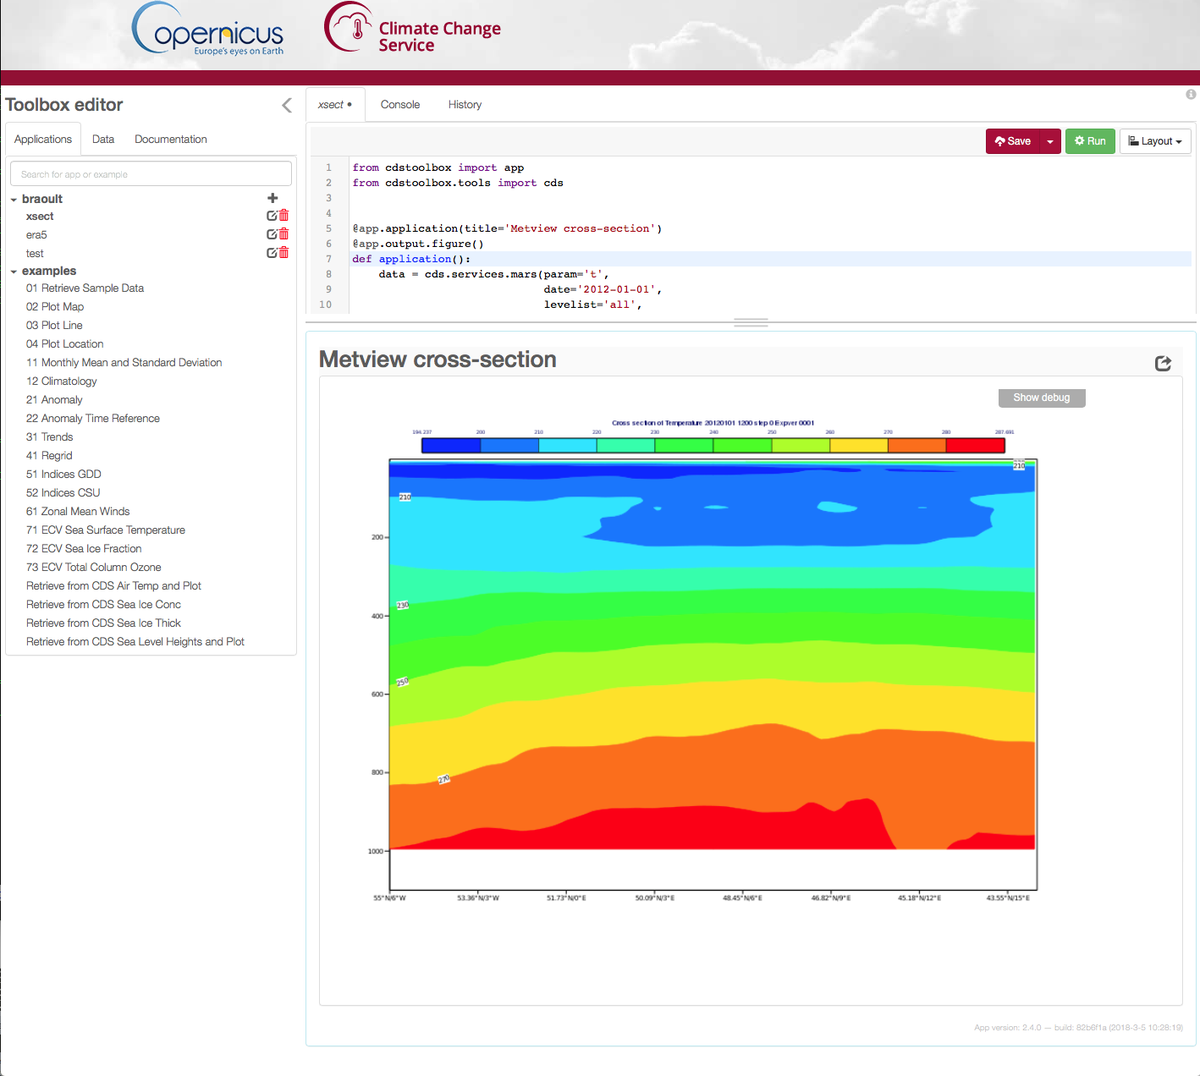Open Retrieve from CDS Air Temp and Plot
This screenshot has height=1076, width=1200.
coord(114,586)
